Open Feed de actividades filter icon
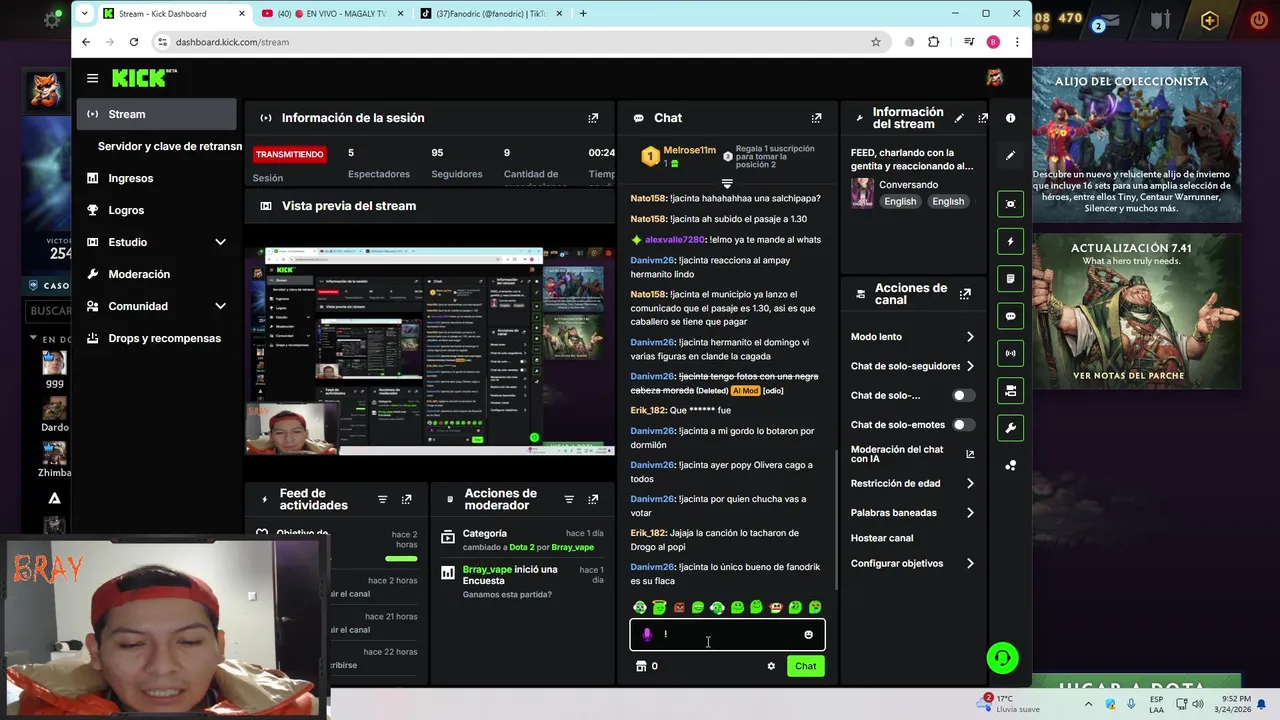Image resolution: width=1280 pixels, height=720 pixels. pos(382,499)
